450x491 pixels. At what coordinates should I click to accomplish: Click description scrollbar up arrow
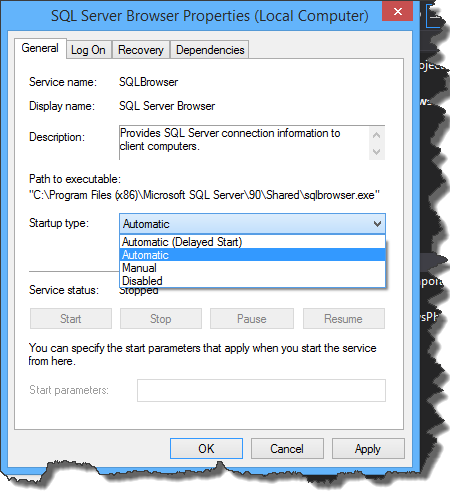click(x=377, y=135)
